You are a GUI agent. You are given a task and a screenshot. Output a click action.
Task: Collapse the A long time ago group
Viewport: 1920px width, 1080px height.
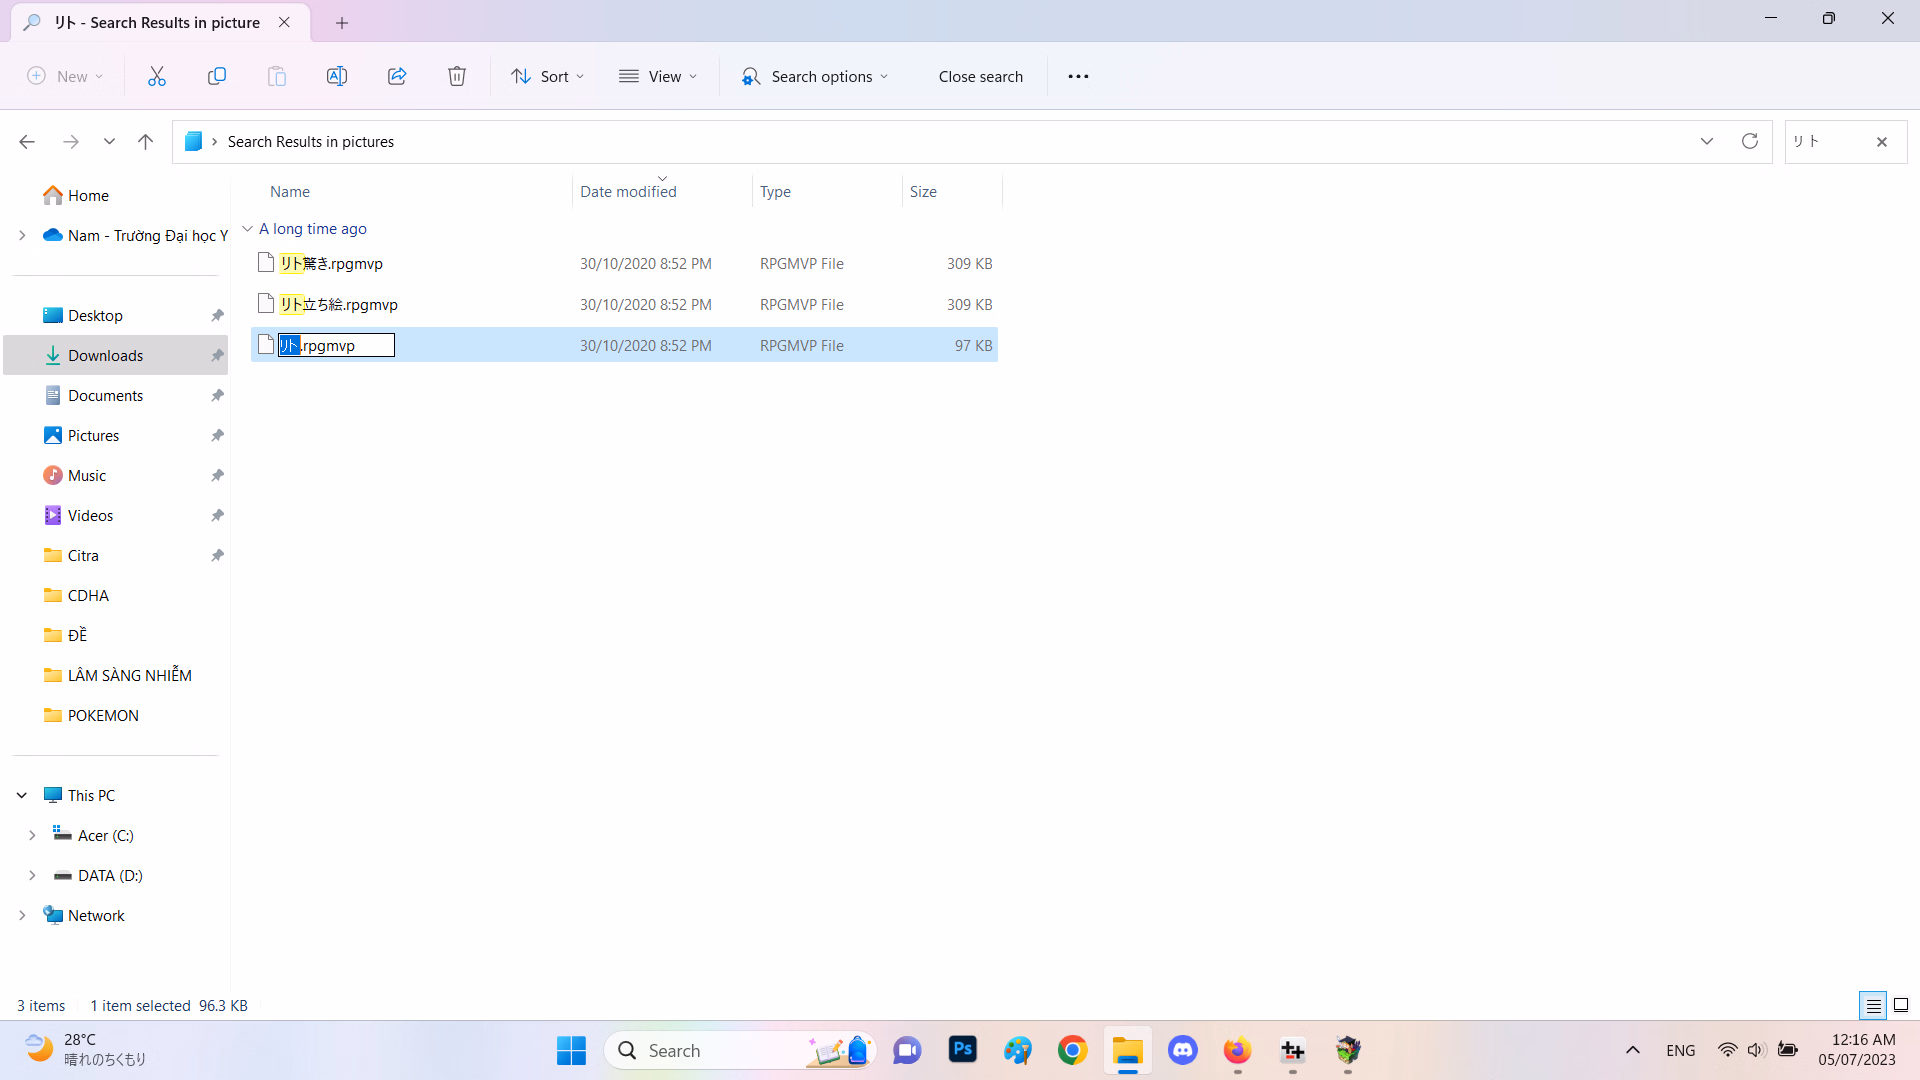coord(247,229)
